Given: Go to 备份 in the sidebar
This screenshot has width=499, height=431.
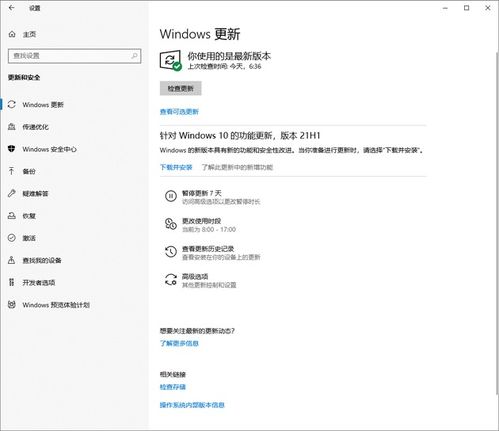Looking at the screenshot, I should pos(29,171).
